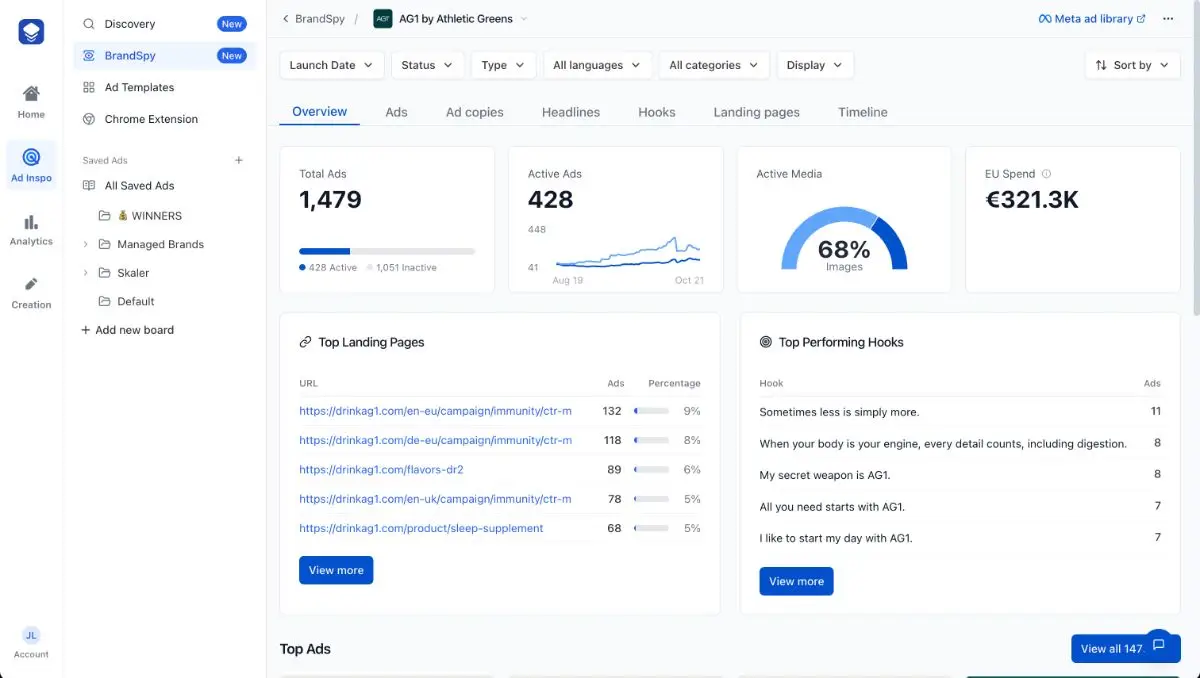Open the chat support bubble icon

pos(1158,645)
